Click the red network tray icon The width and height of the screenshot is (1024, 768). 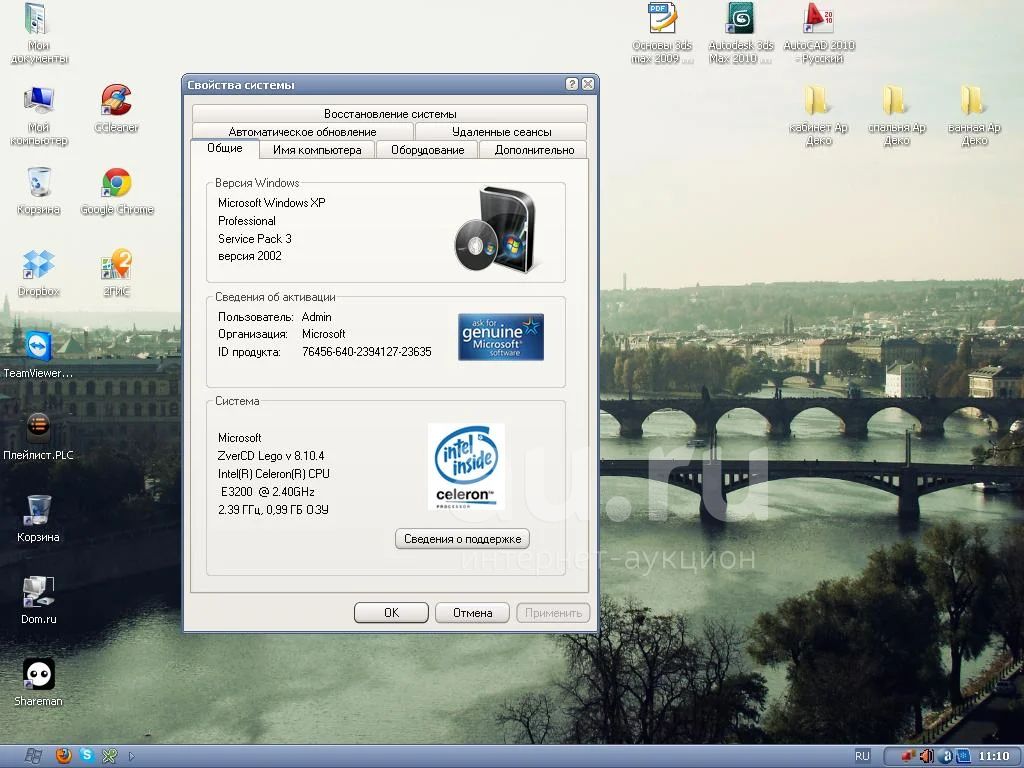point(908,756)
